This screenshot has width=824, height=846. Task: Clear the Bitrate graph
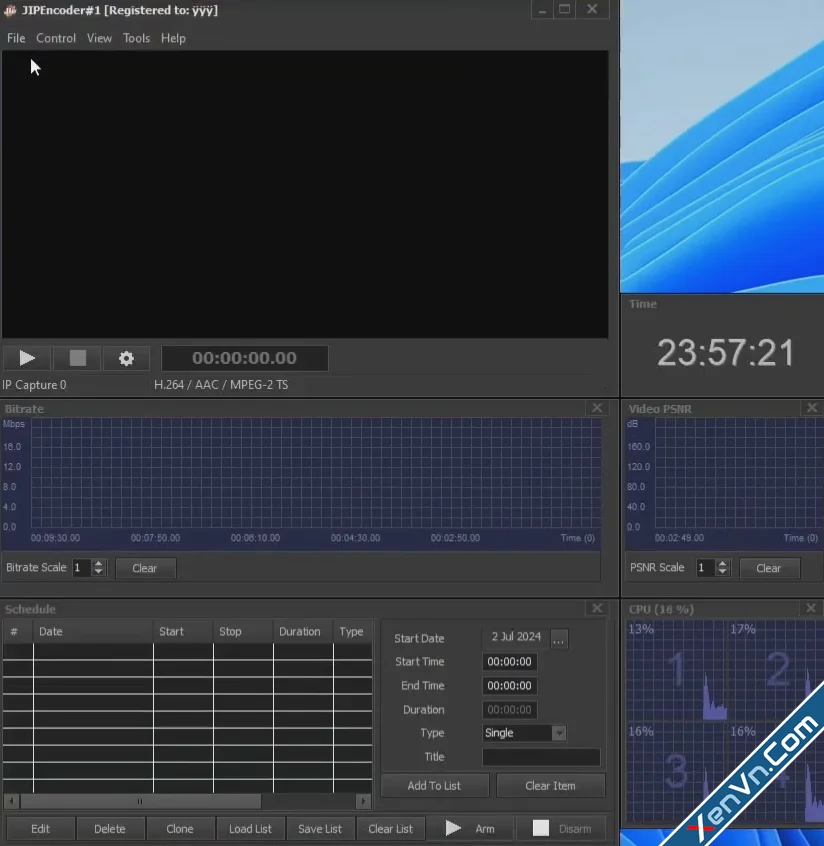(x=145, y=568)
